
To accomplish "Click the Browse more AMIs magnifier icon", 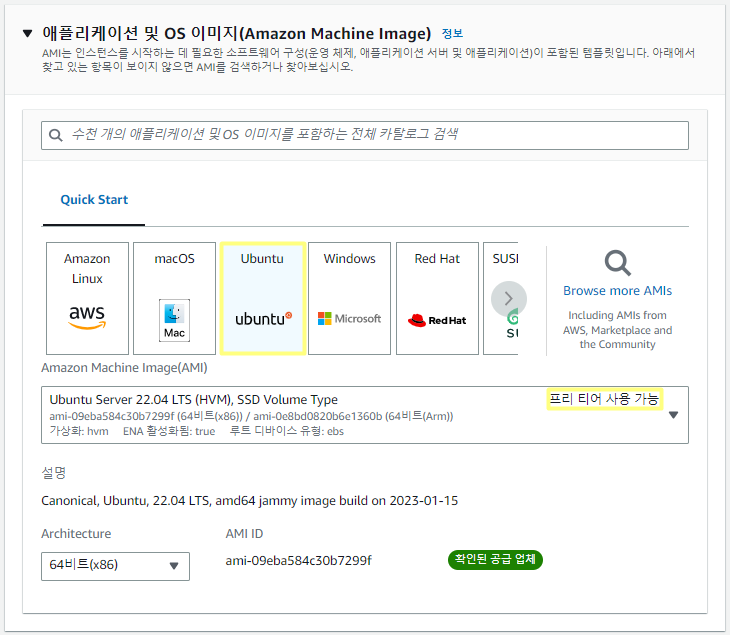I will (x=617, y=263).
